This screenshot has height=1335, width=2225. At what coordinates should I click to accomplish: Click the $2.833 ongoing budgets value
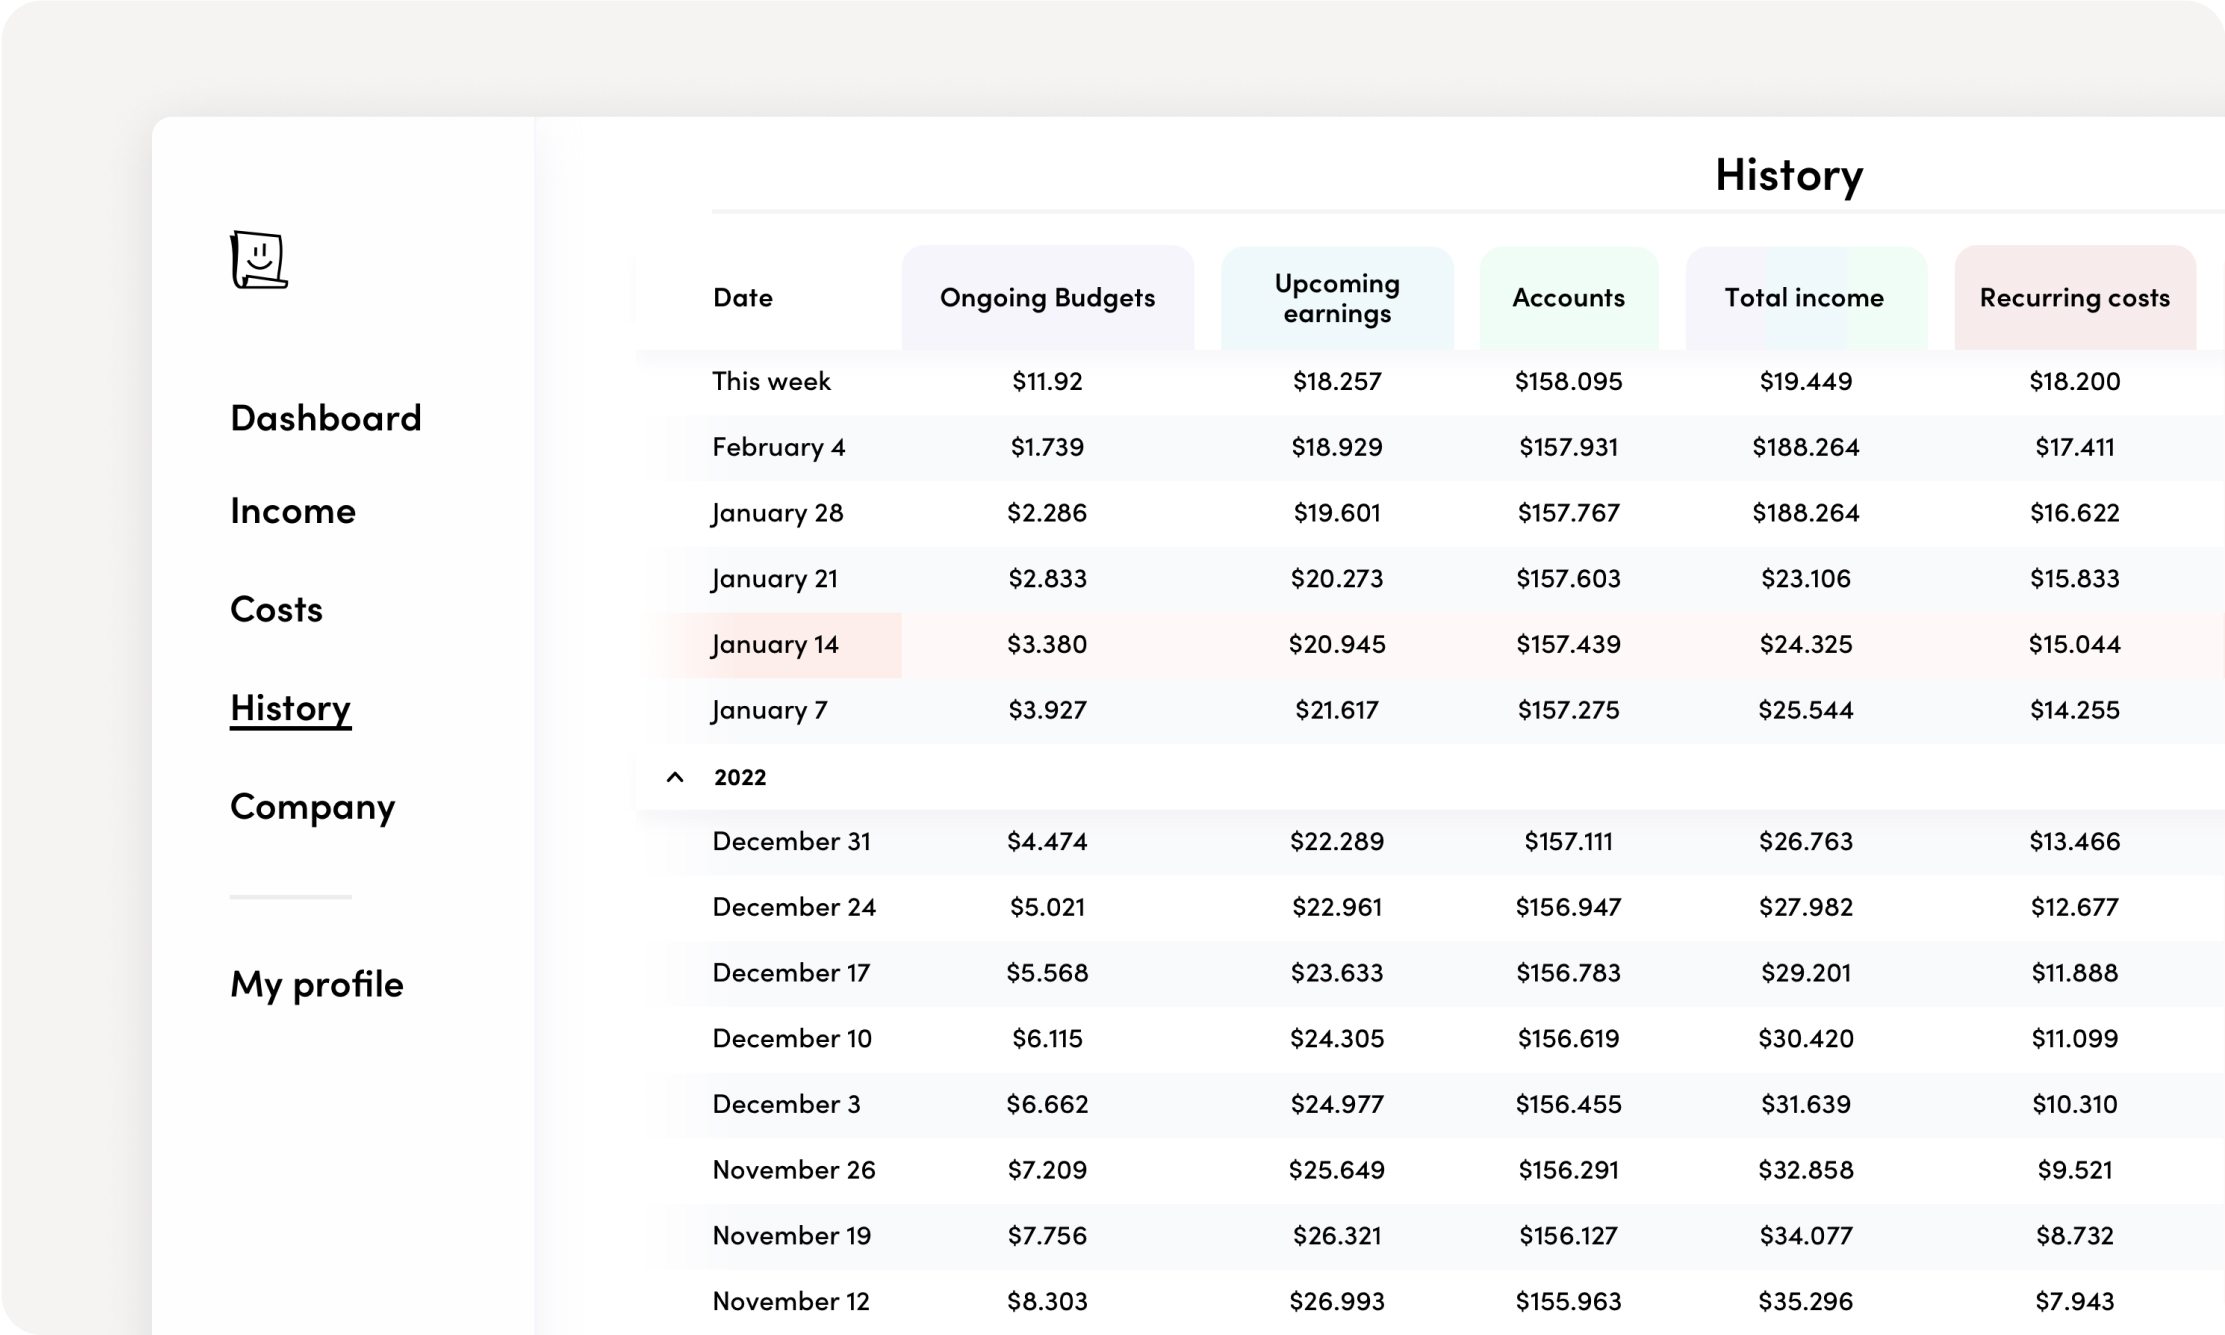click(1047, 578)
